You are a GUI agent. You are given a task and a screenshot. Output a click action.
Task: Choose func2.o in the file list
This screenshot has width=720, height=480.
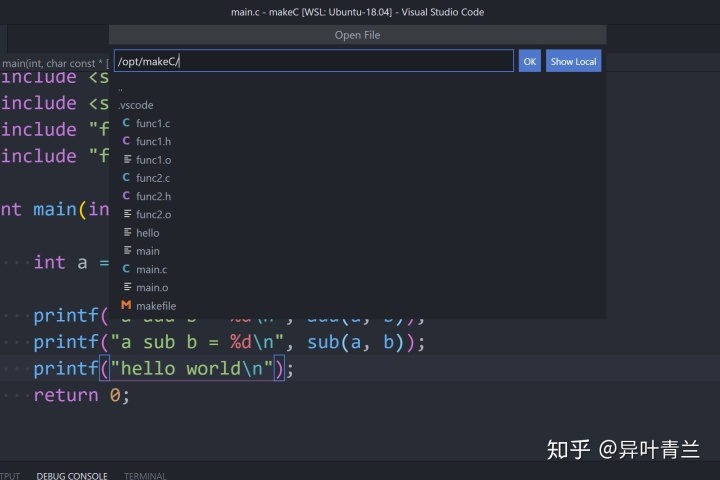click(360, 215)
